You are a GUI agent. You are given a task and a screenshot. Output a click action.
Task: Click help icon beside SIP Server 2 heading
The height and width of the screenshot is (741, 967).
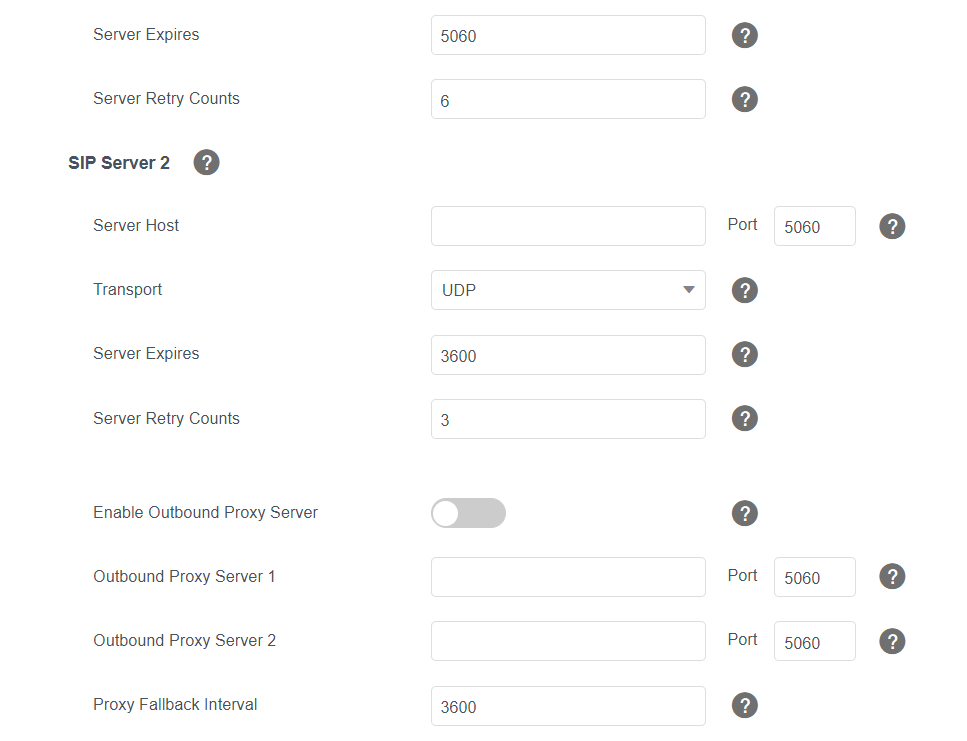click(x=206, y=163)
